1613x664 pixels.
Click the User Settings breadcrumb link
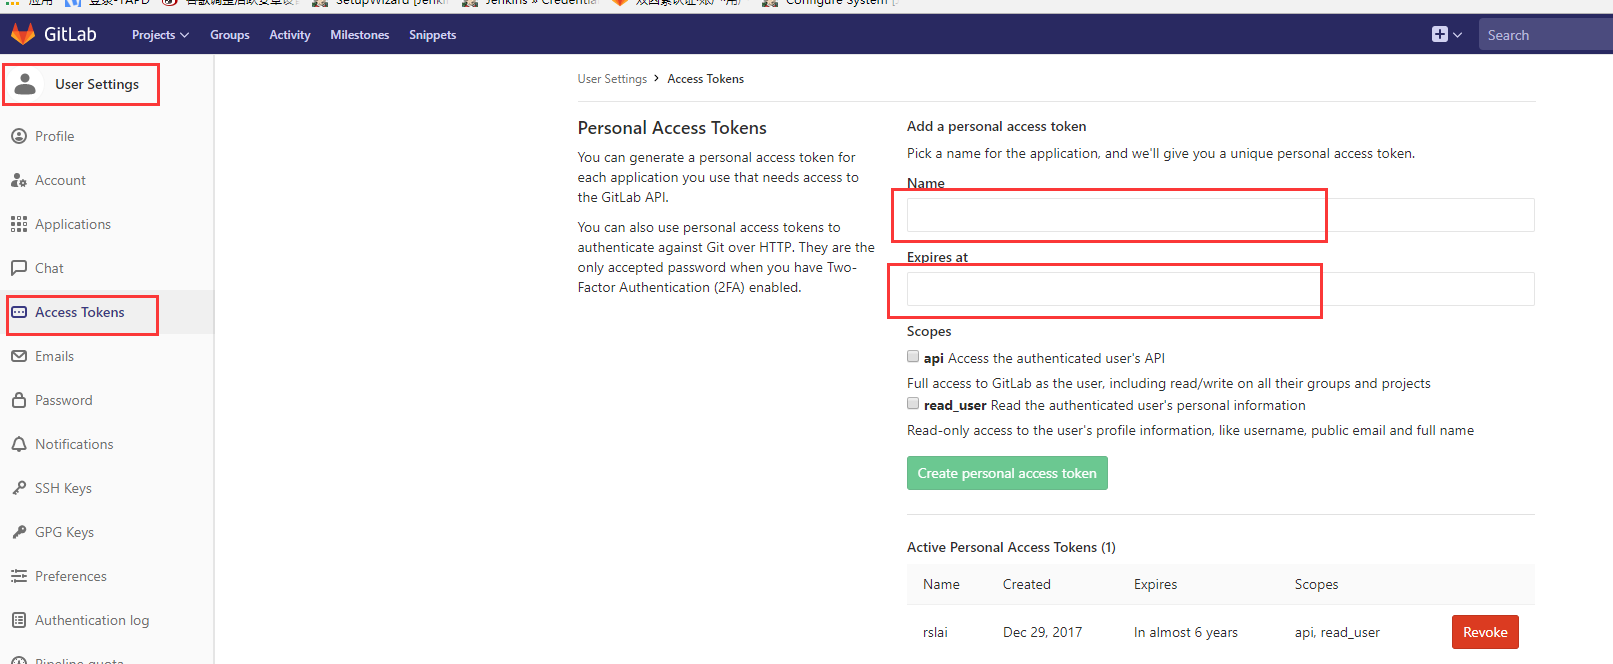tap(612, 79)
